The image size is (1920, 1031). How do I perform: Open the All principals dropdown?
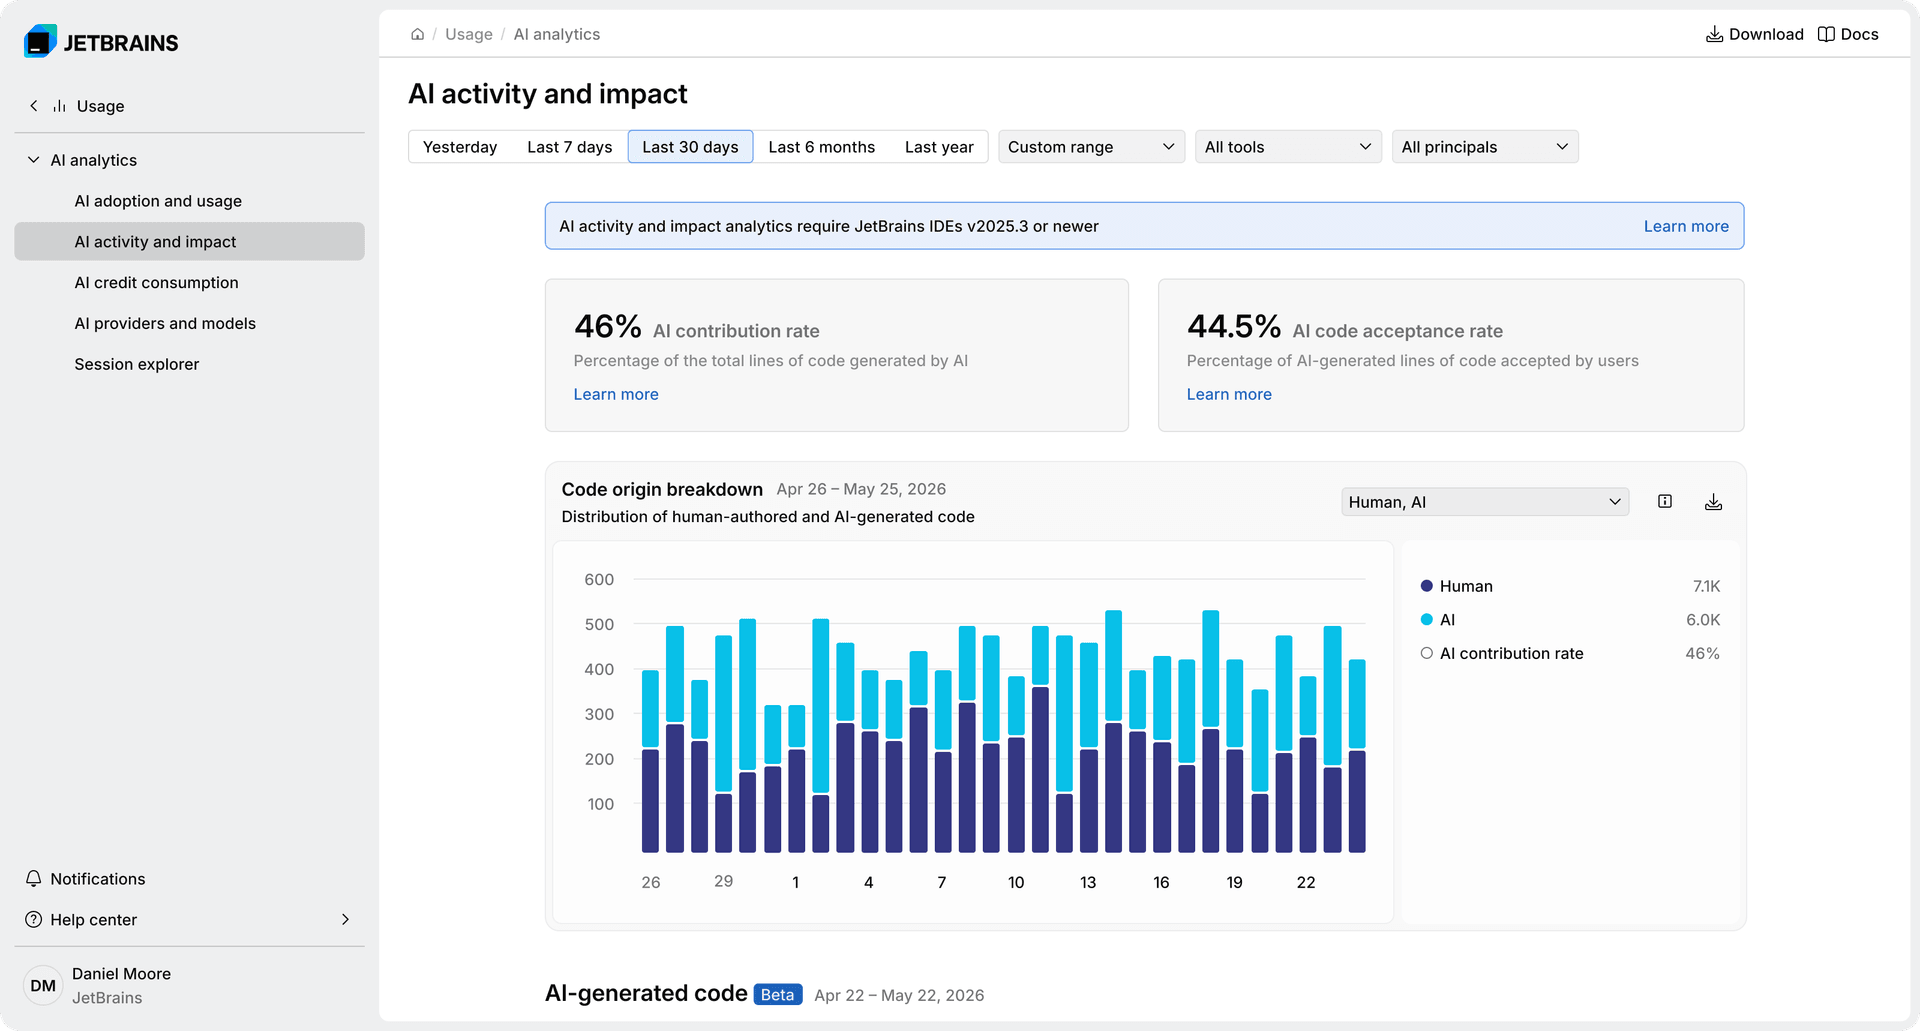(x=1485, y=147)
